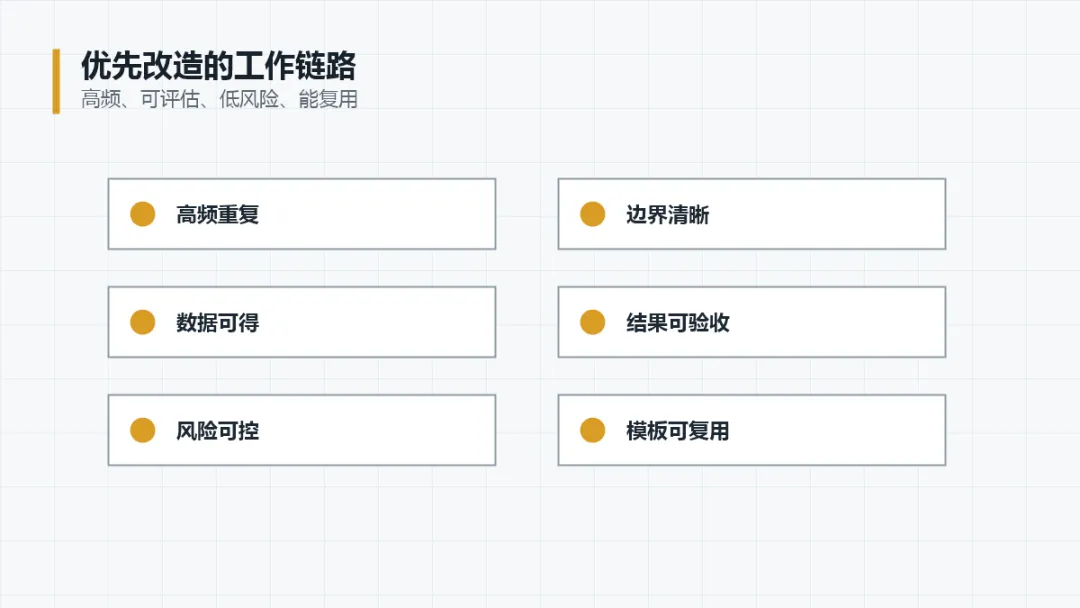The image size is (1080, 608).
Task: Click the 高频重复 text label
Action: tap(218, 215)
